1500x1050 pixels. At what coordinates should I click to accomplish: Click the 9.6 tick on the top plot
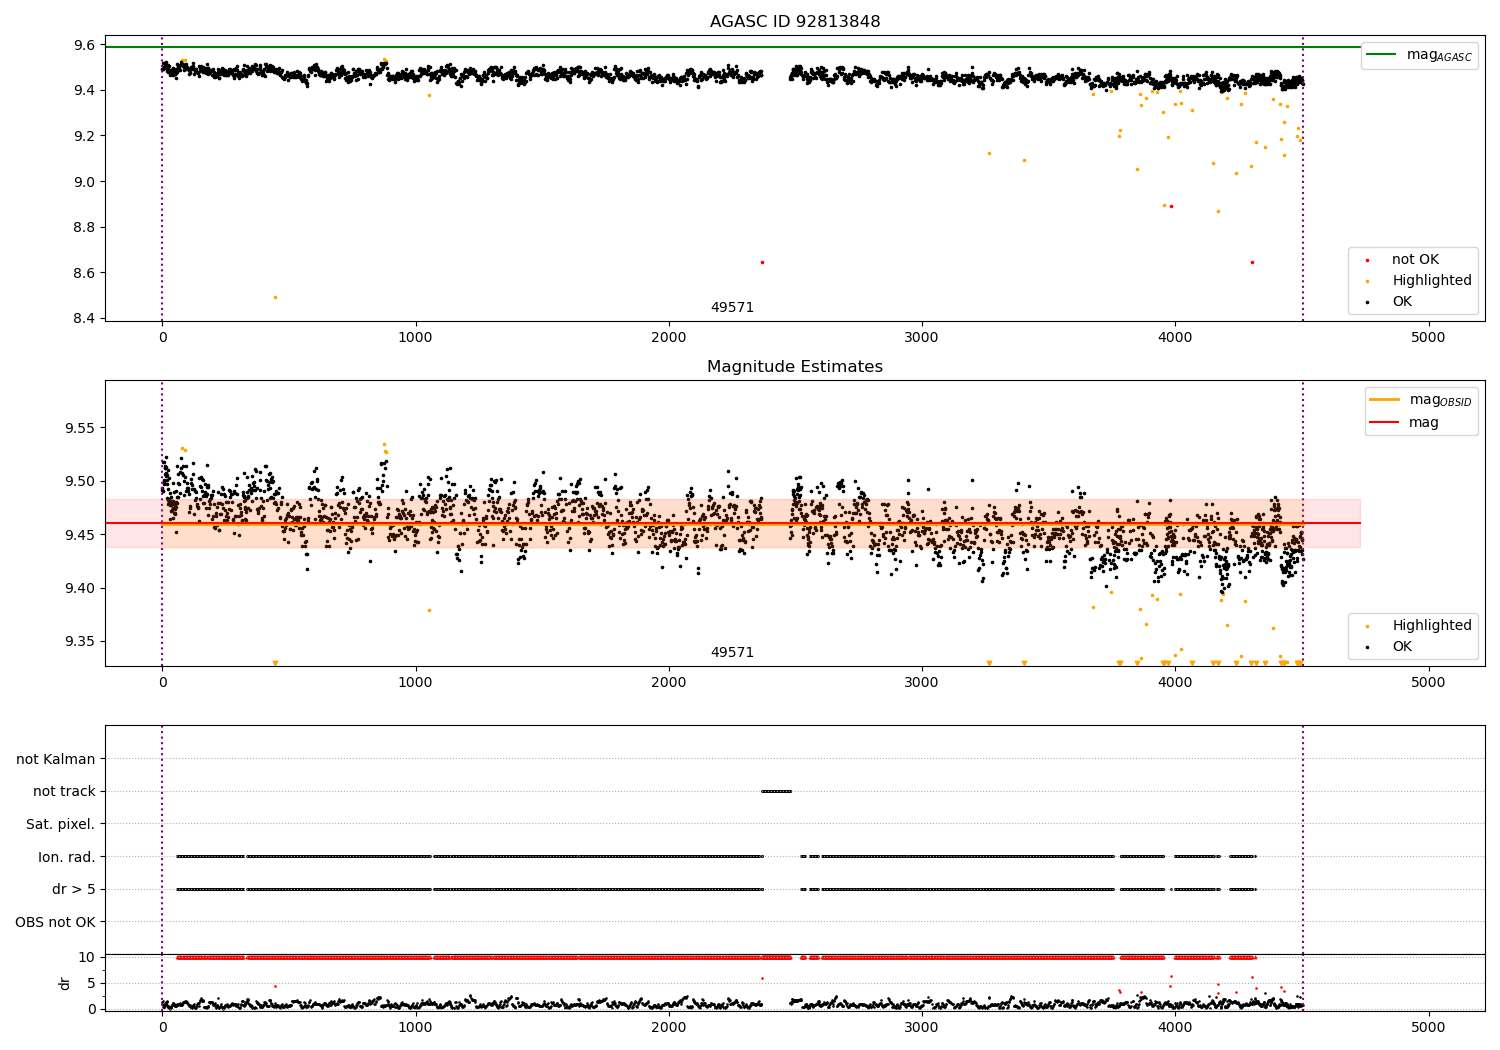(x=85, y=46)
